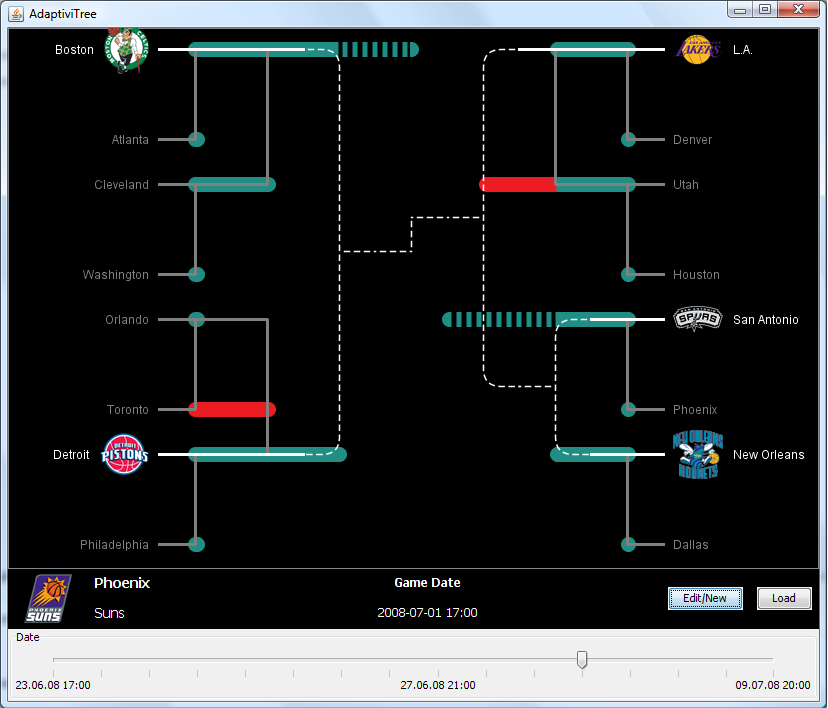Click the Utah team label
This screenshot has height=708, width=828.
coord(685,184)
